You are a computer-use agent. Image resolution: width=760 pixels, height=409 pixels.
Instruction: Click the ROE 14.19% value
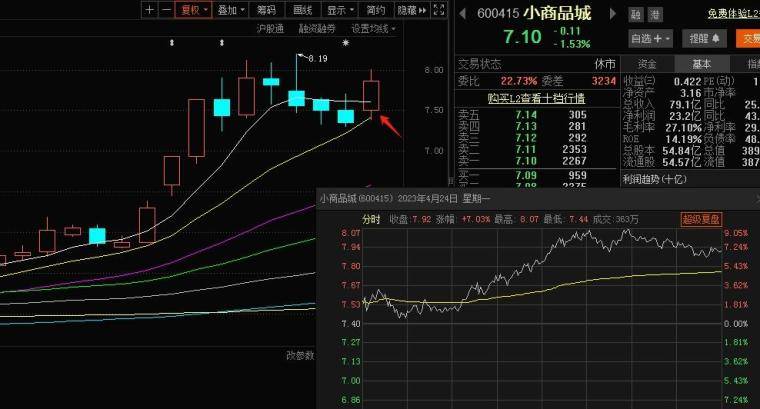683,140
